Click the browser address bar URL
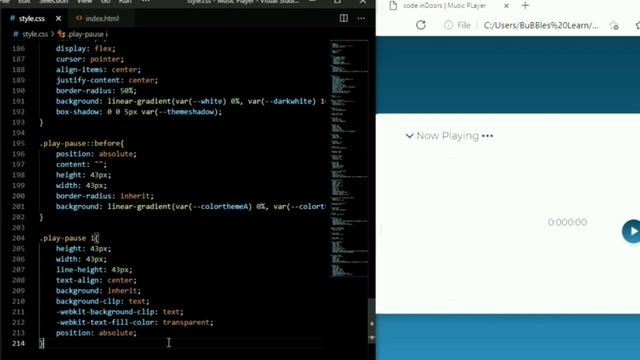This screenshot has height=360, width=640. [x=541, y=25]
